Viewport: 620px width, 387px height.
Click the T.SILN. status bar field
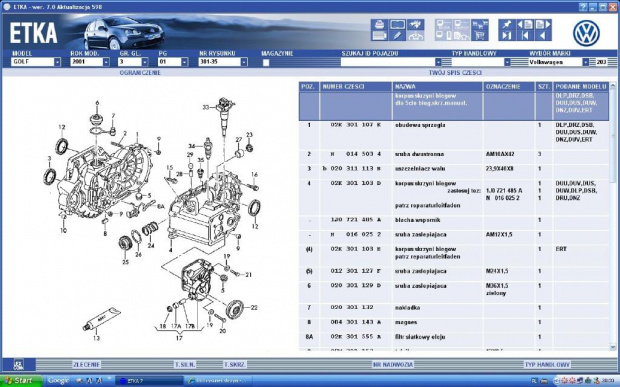tap(185, 364)
